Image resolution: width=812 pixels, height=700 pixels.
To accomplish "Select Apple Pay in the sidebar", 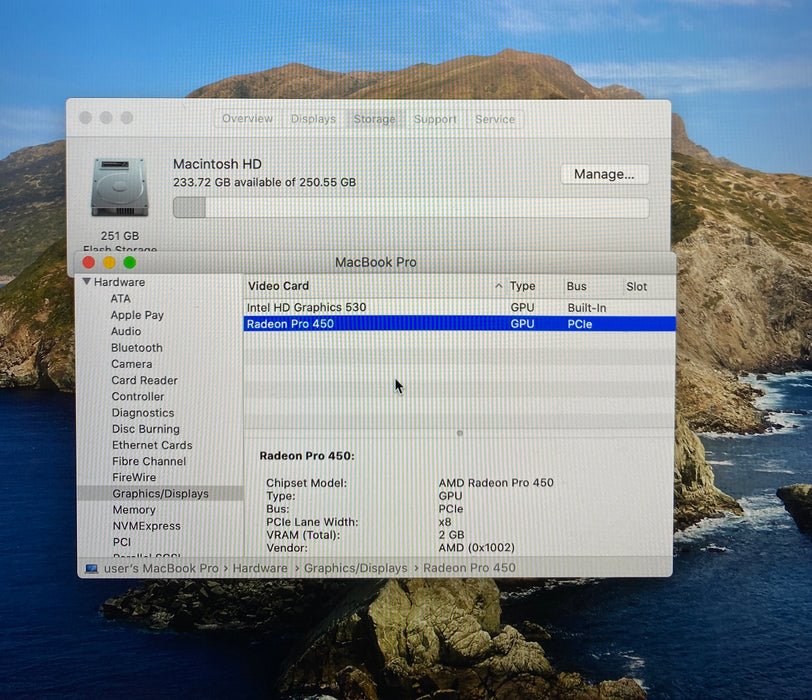I will tap(137, 315).
